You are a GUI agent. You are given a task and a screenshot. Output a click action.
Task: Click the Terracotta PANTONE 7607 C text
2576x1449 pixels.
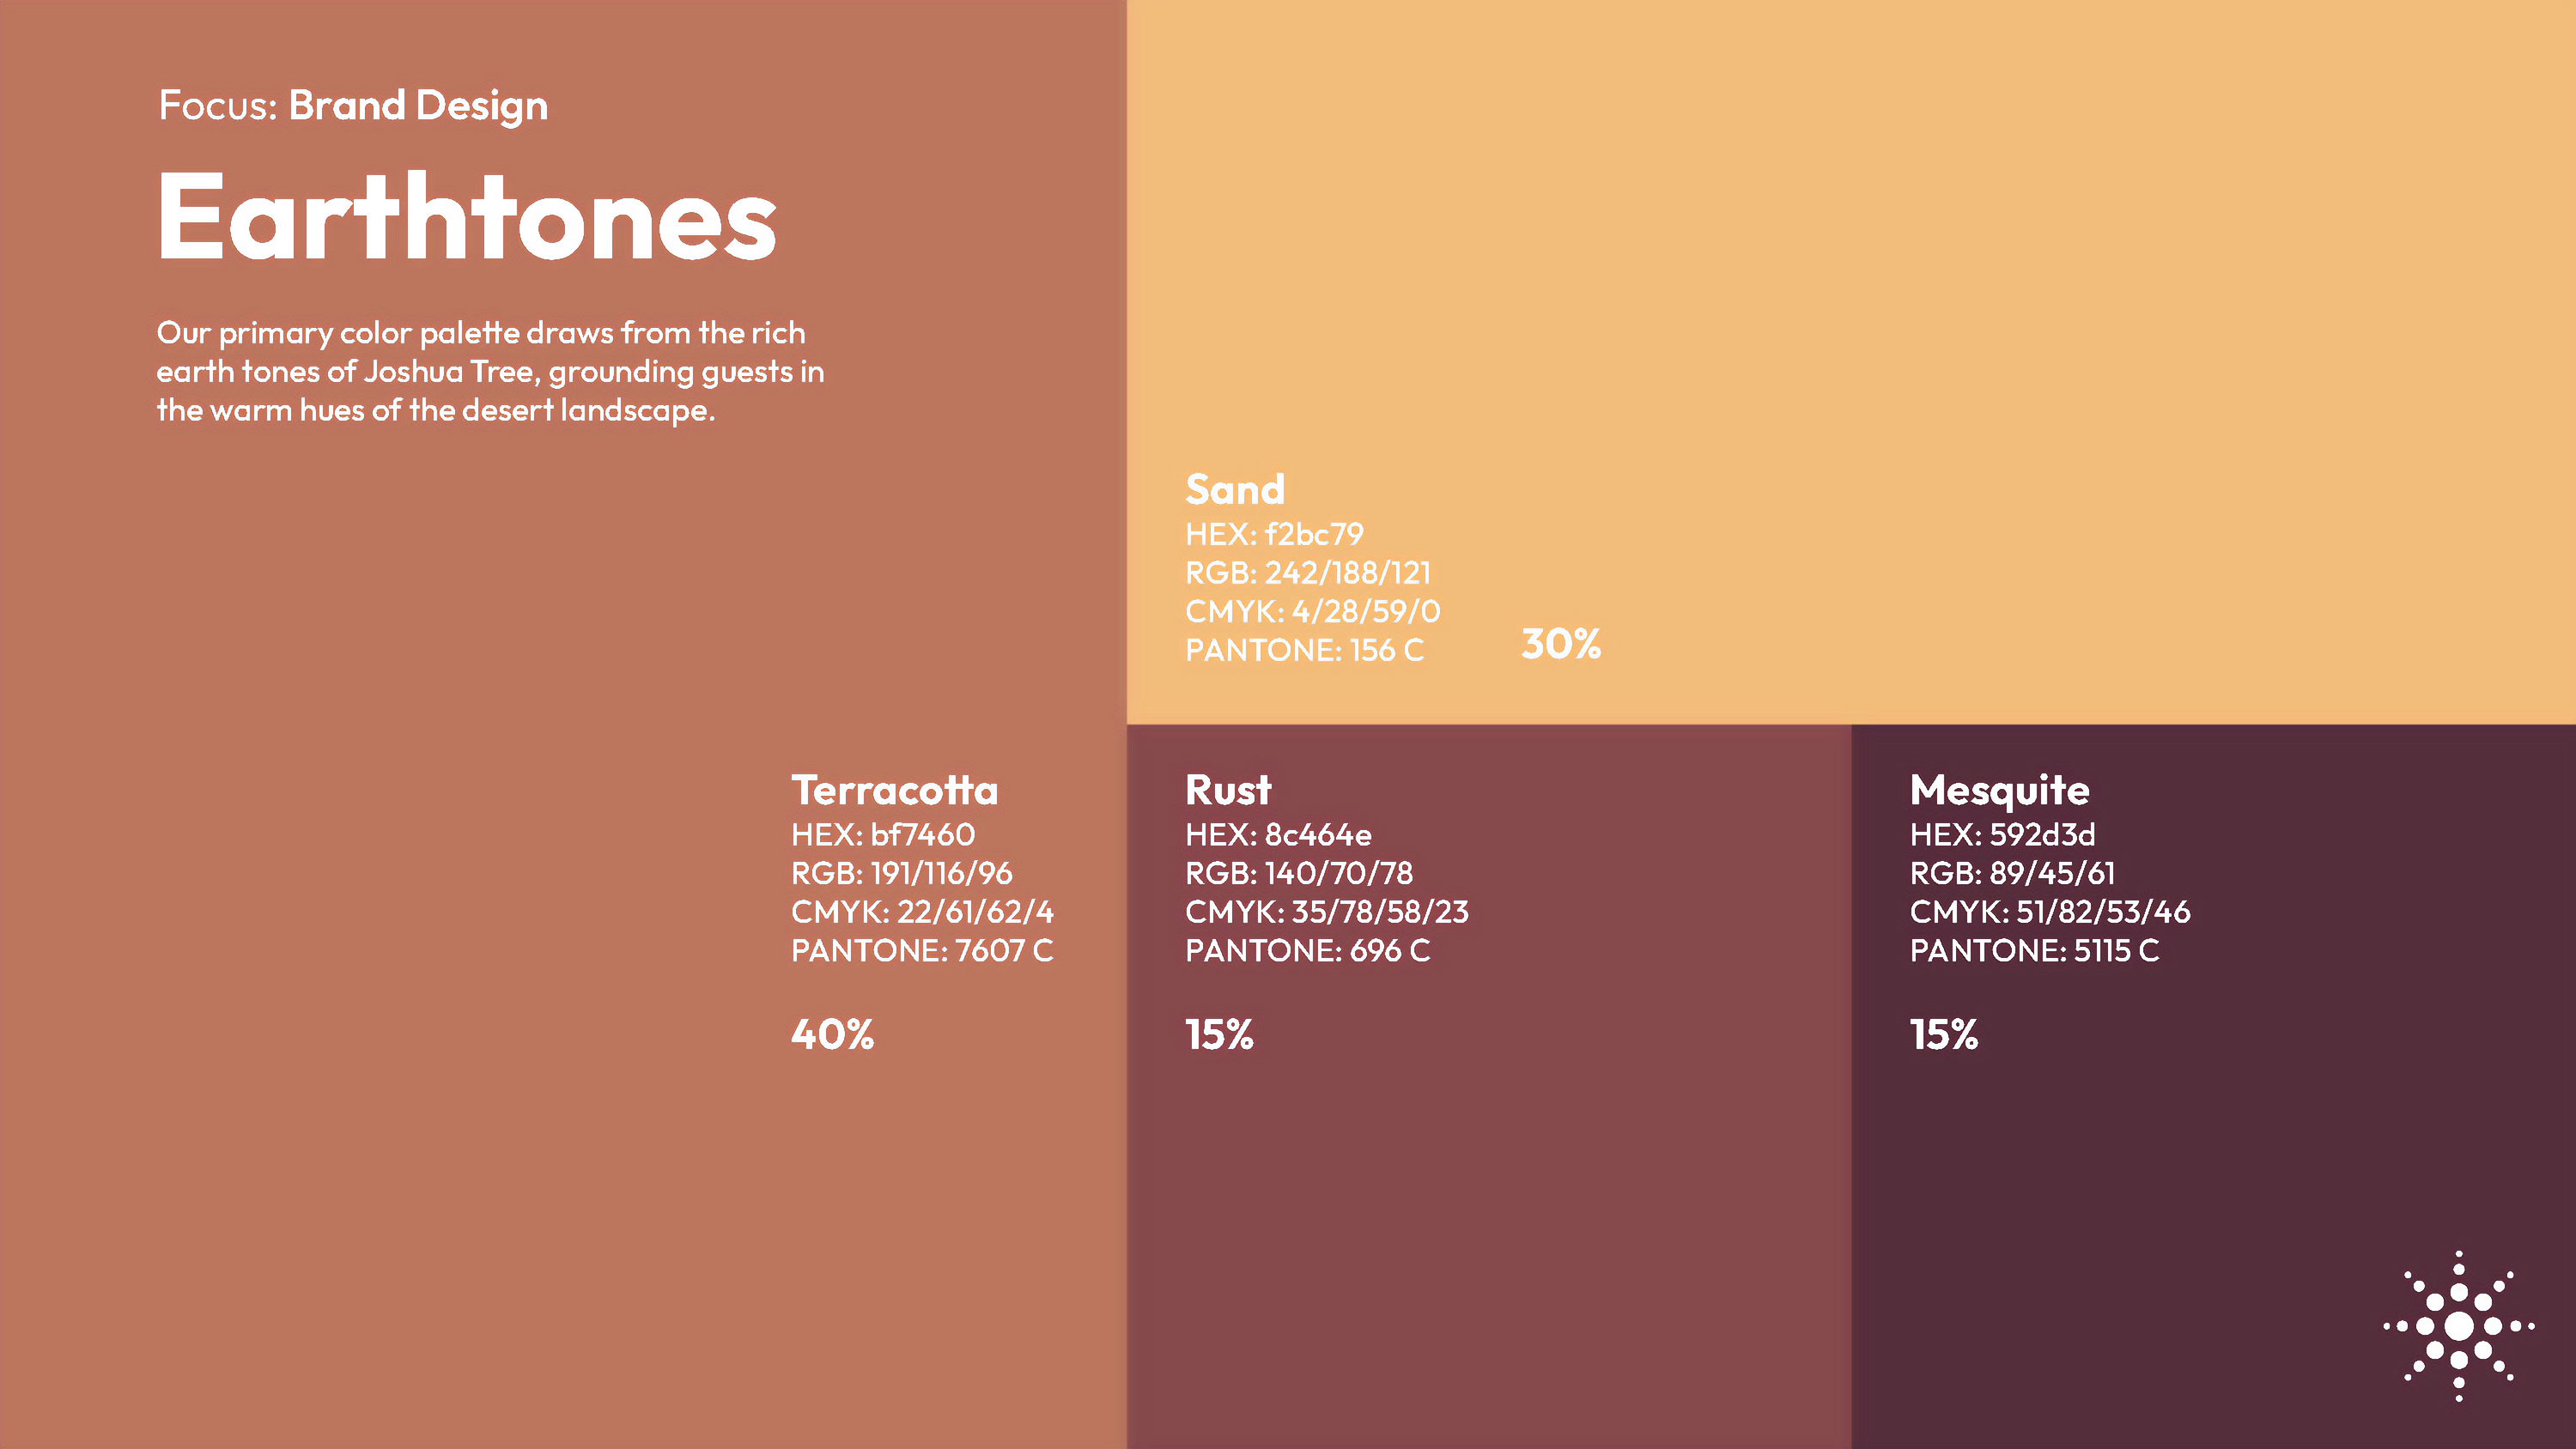(922, 950)
